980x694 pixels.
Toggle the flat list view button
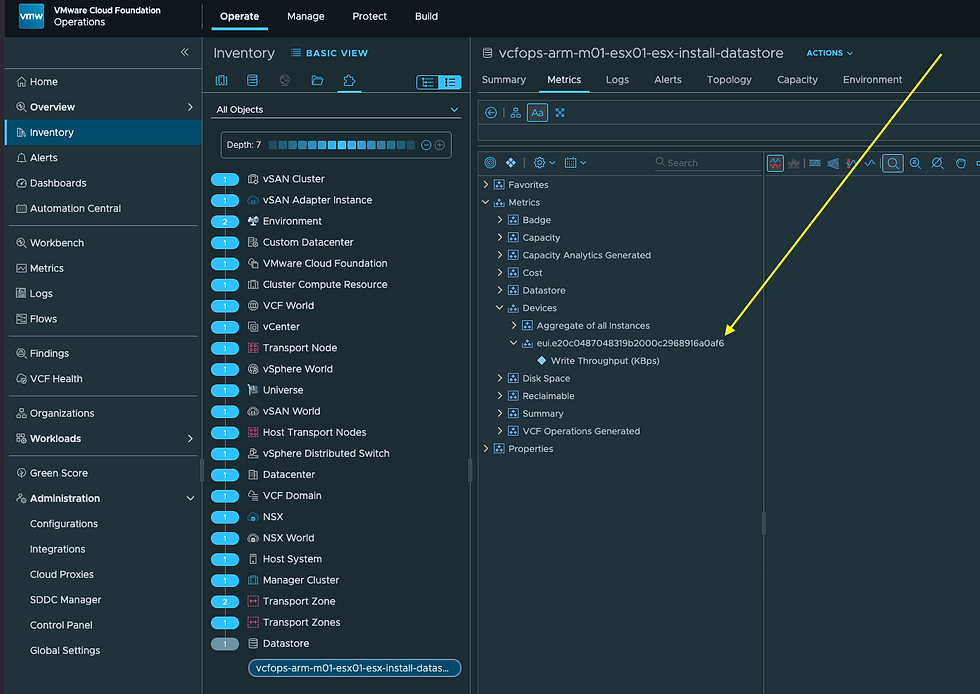pyautogui.click(x=450, y=82)
